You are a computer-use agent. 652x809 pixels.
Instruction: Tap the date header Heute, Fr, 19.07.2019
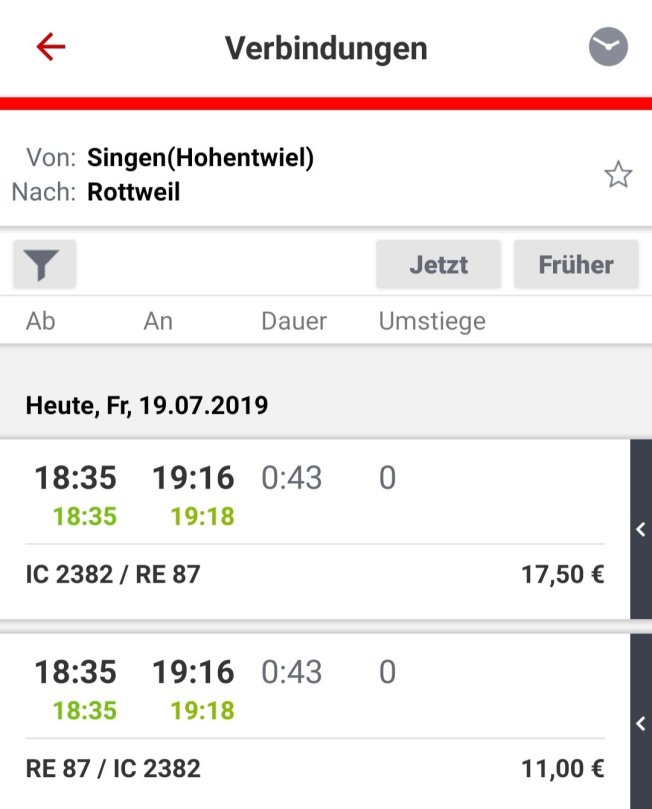[146, 405]
